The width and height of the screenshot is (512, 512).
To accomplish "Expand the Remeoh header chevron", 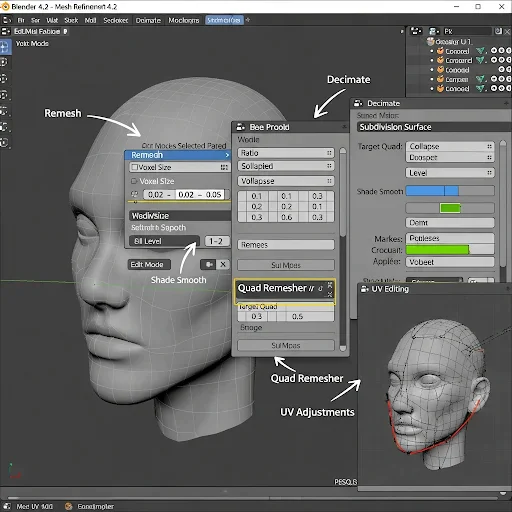I will coord(227,155).
